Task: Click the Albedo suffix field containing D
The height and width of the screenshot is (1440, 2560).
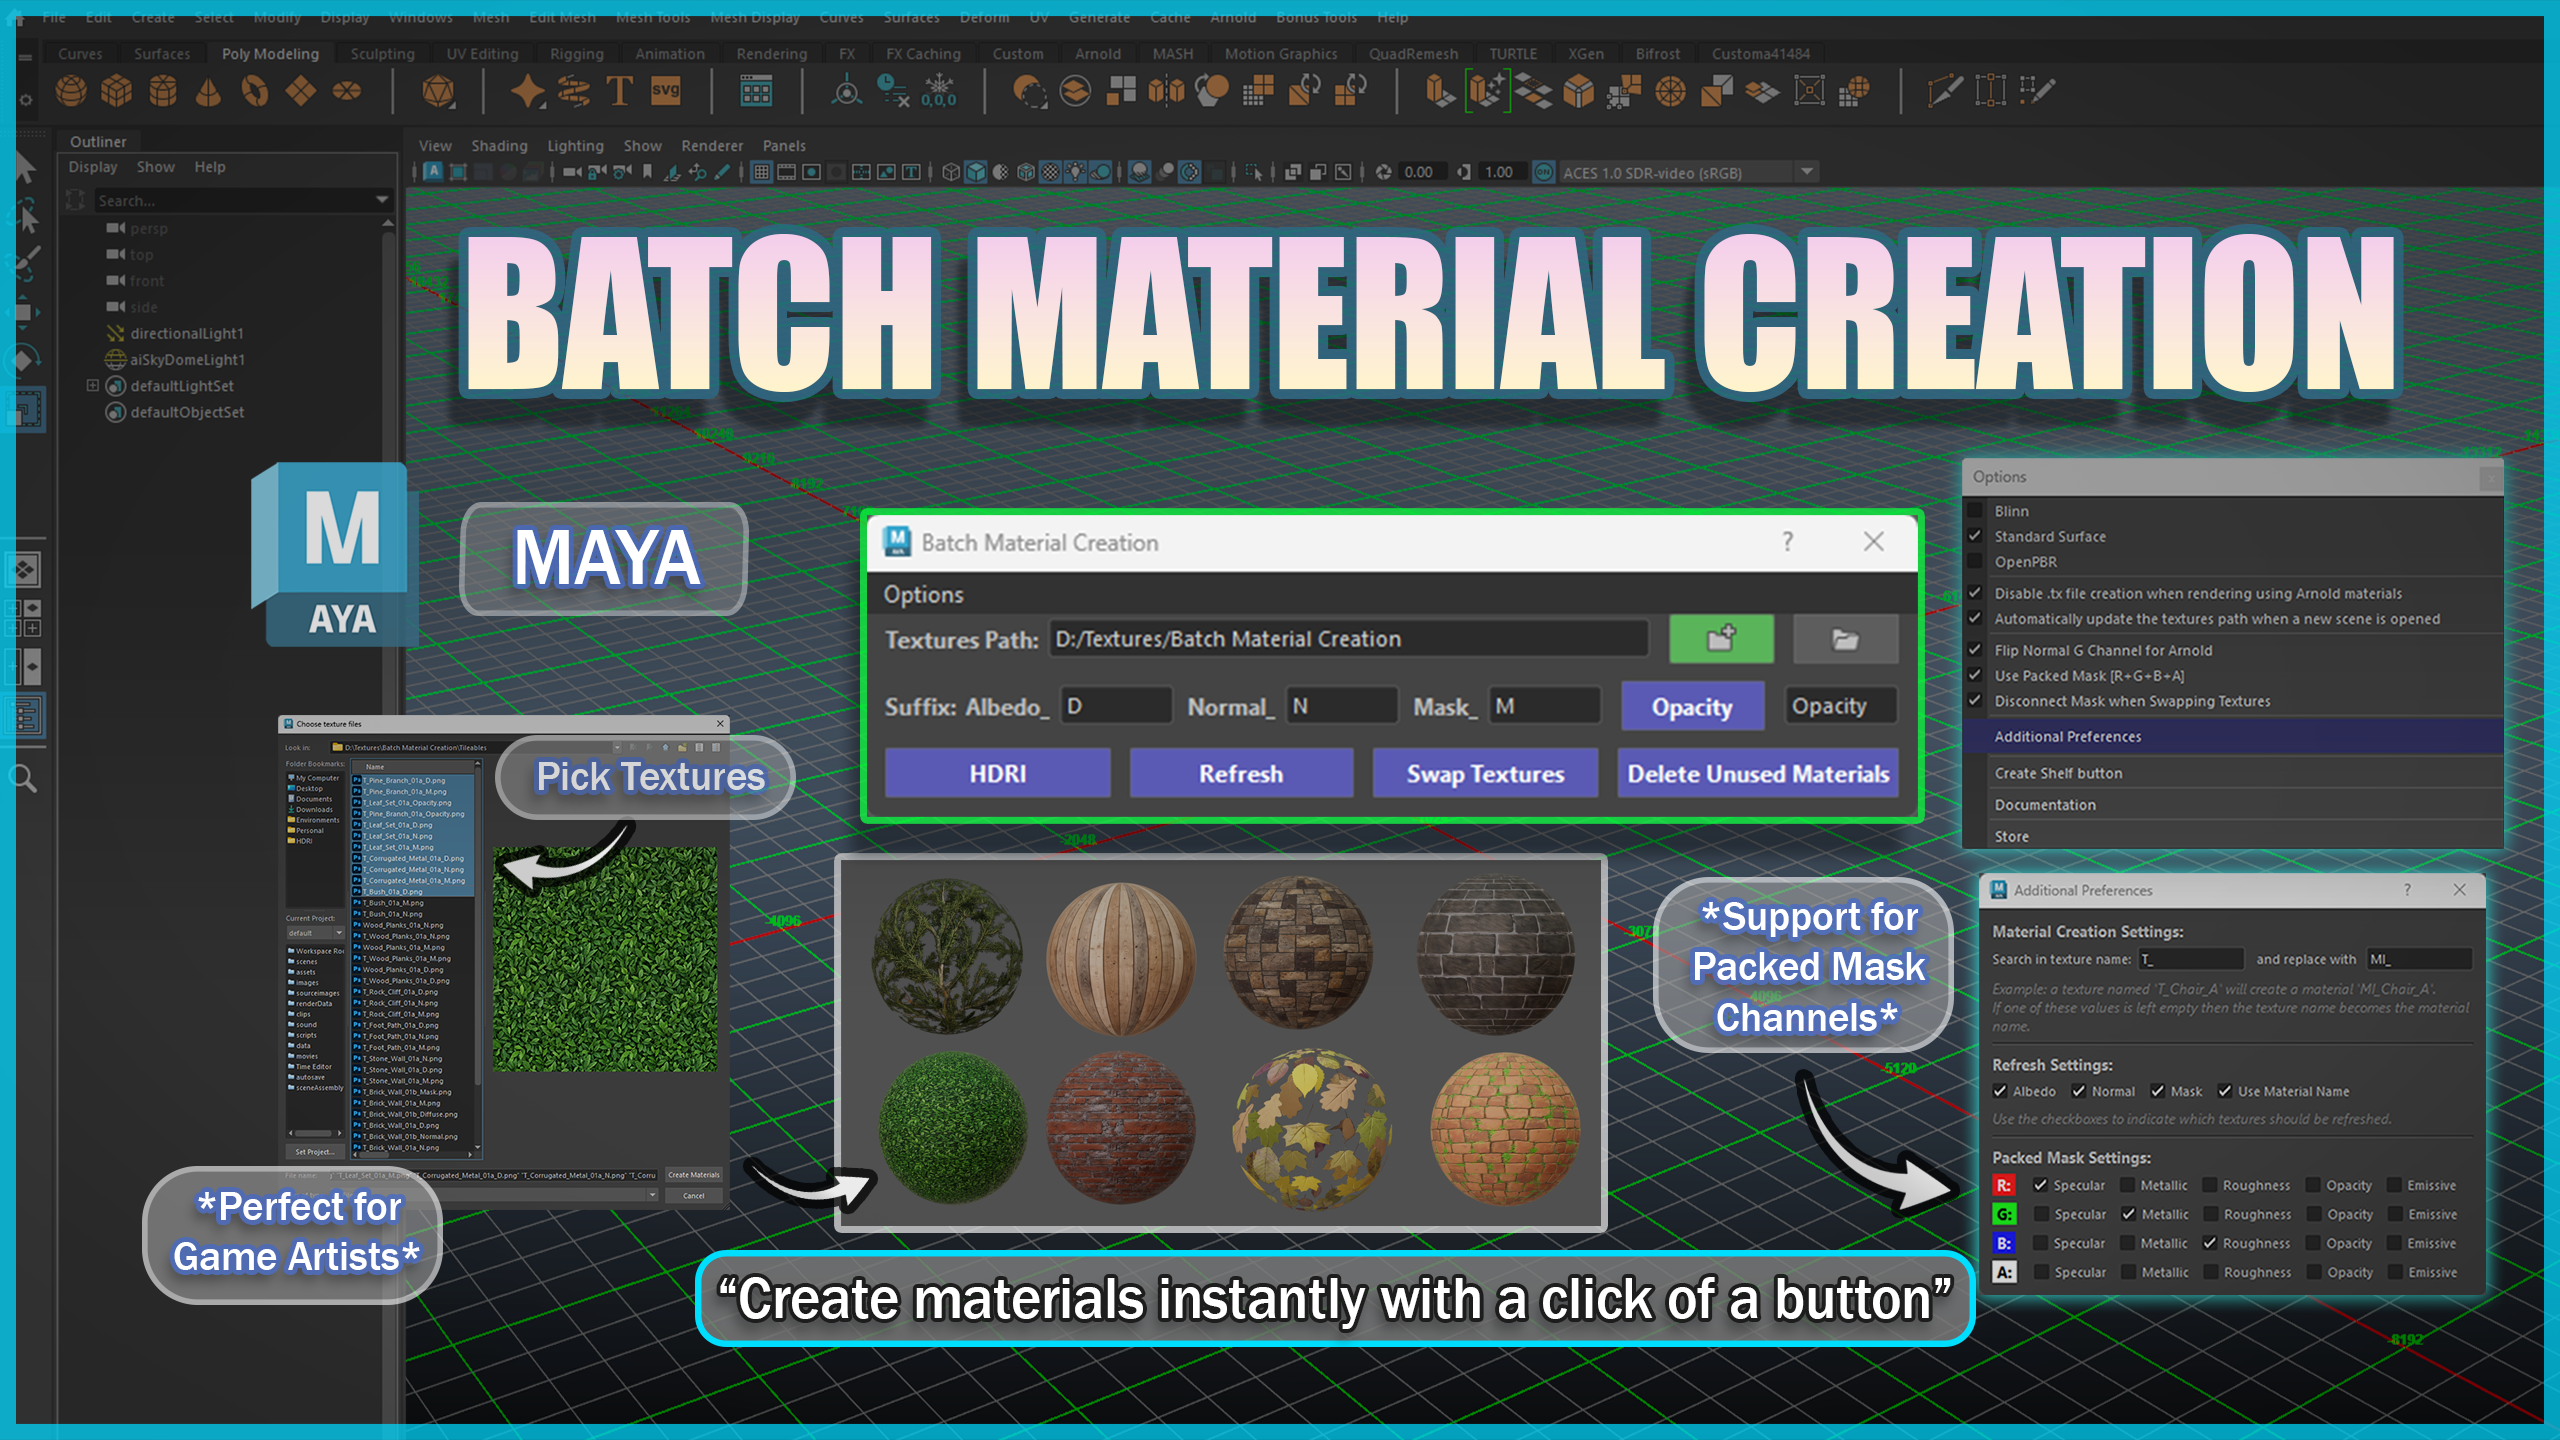Action: [x=1115, y=706]
